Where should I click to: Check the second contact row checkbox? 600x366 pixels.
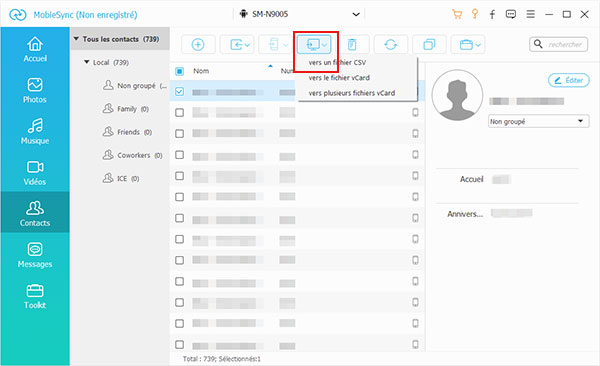pyautogui.click(x=179, y=113)
